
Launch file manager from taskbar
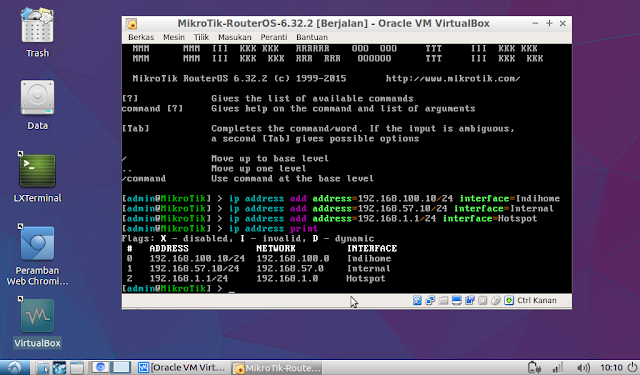coord(42,368)
